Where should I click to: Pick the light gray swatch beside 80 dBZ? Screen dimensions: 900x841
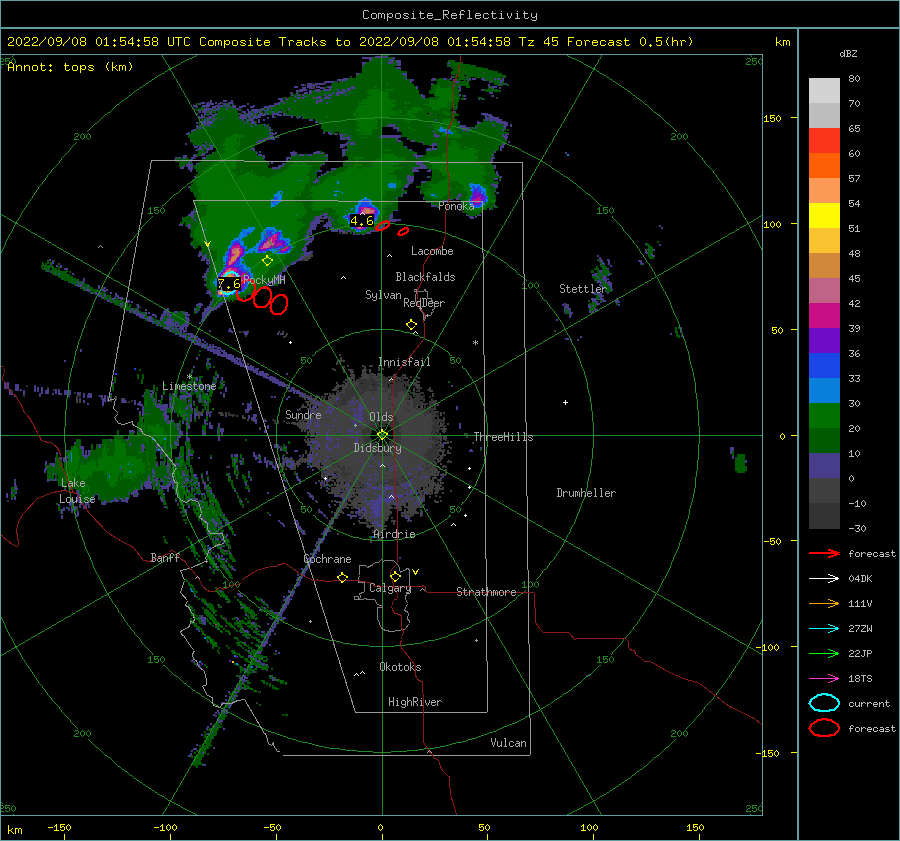pyautogui.click(x=824, y=90)
